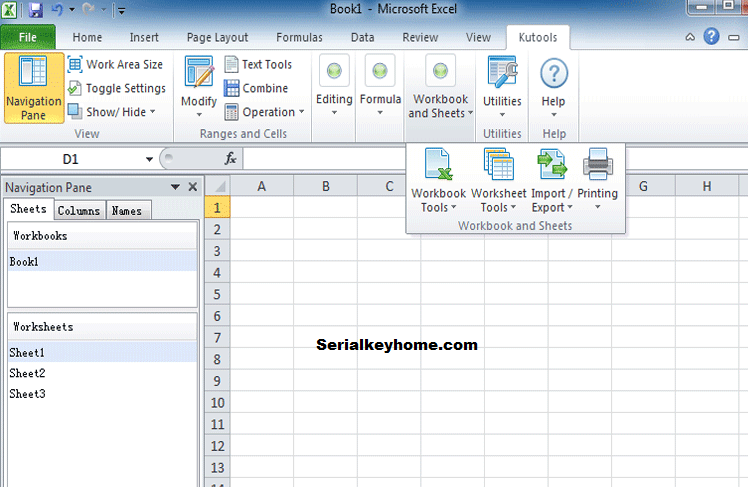Close the Navigation Pane

pyautogui.click(x=193, y=187)
